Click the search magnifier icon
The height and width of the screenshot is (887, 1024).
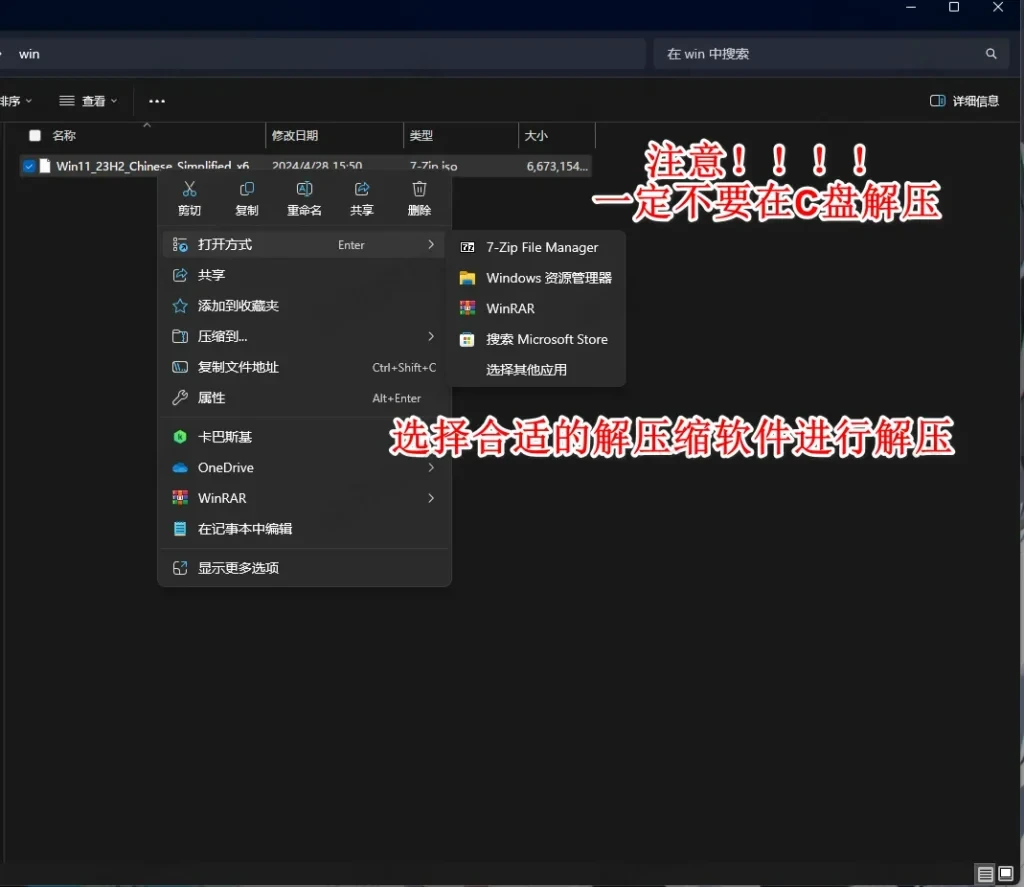[x=991, y=54]
